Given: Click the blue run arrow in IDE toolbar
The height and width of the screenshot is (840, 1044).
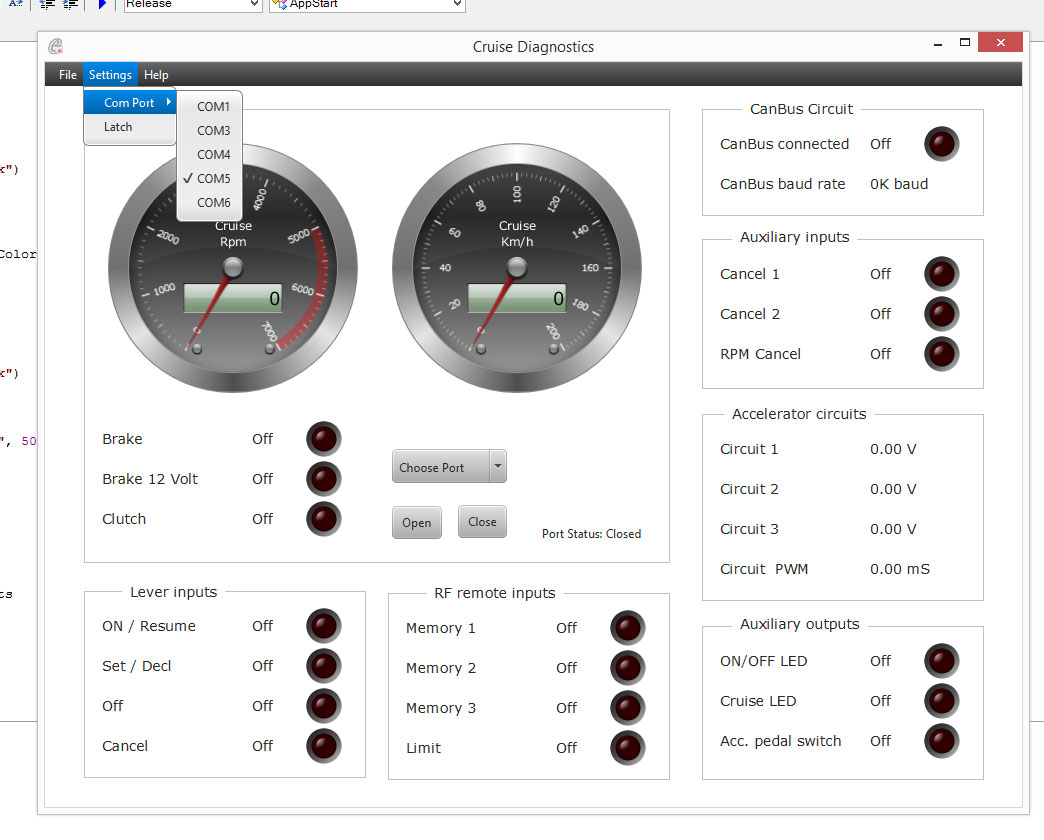Looking at the screenshot, I should pyautogui.click(x=102, y=5).
